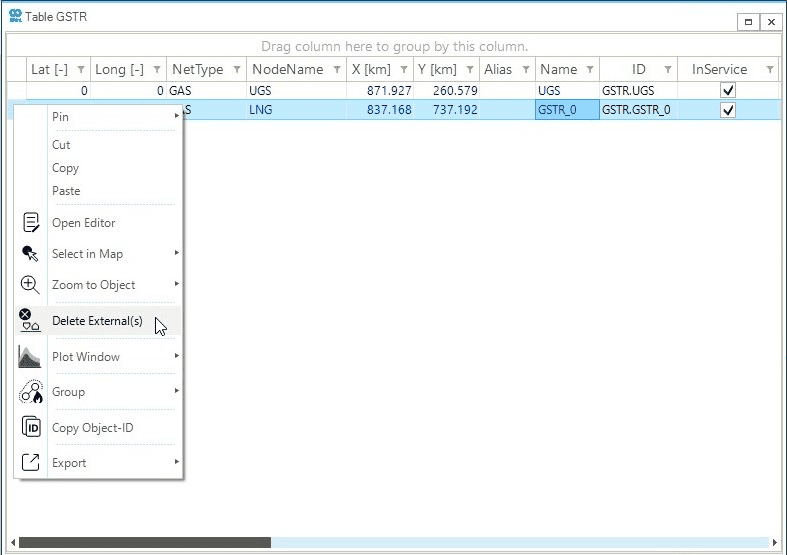Close the Table GSTR window
The image size is (787, 555).
click(x=771, y=22)
